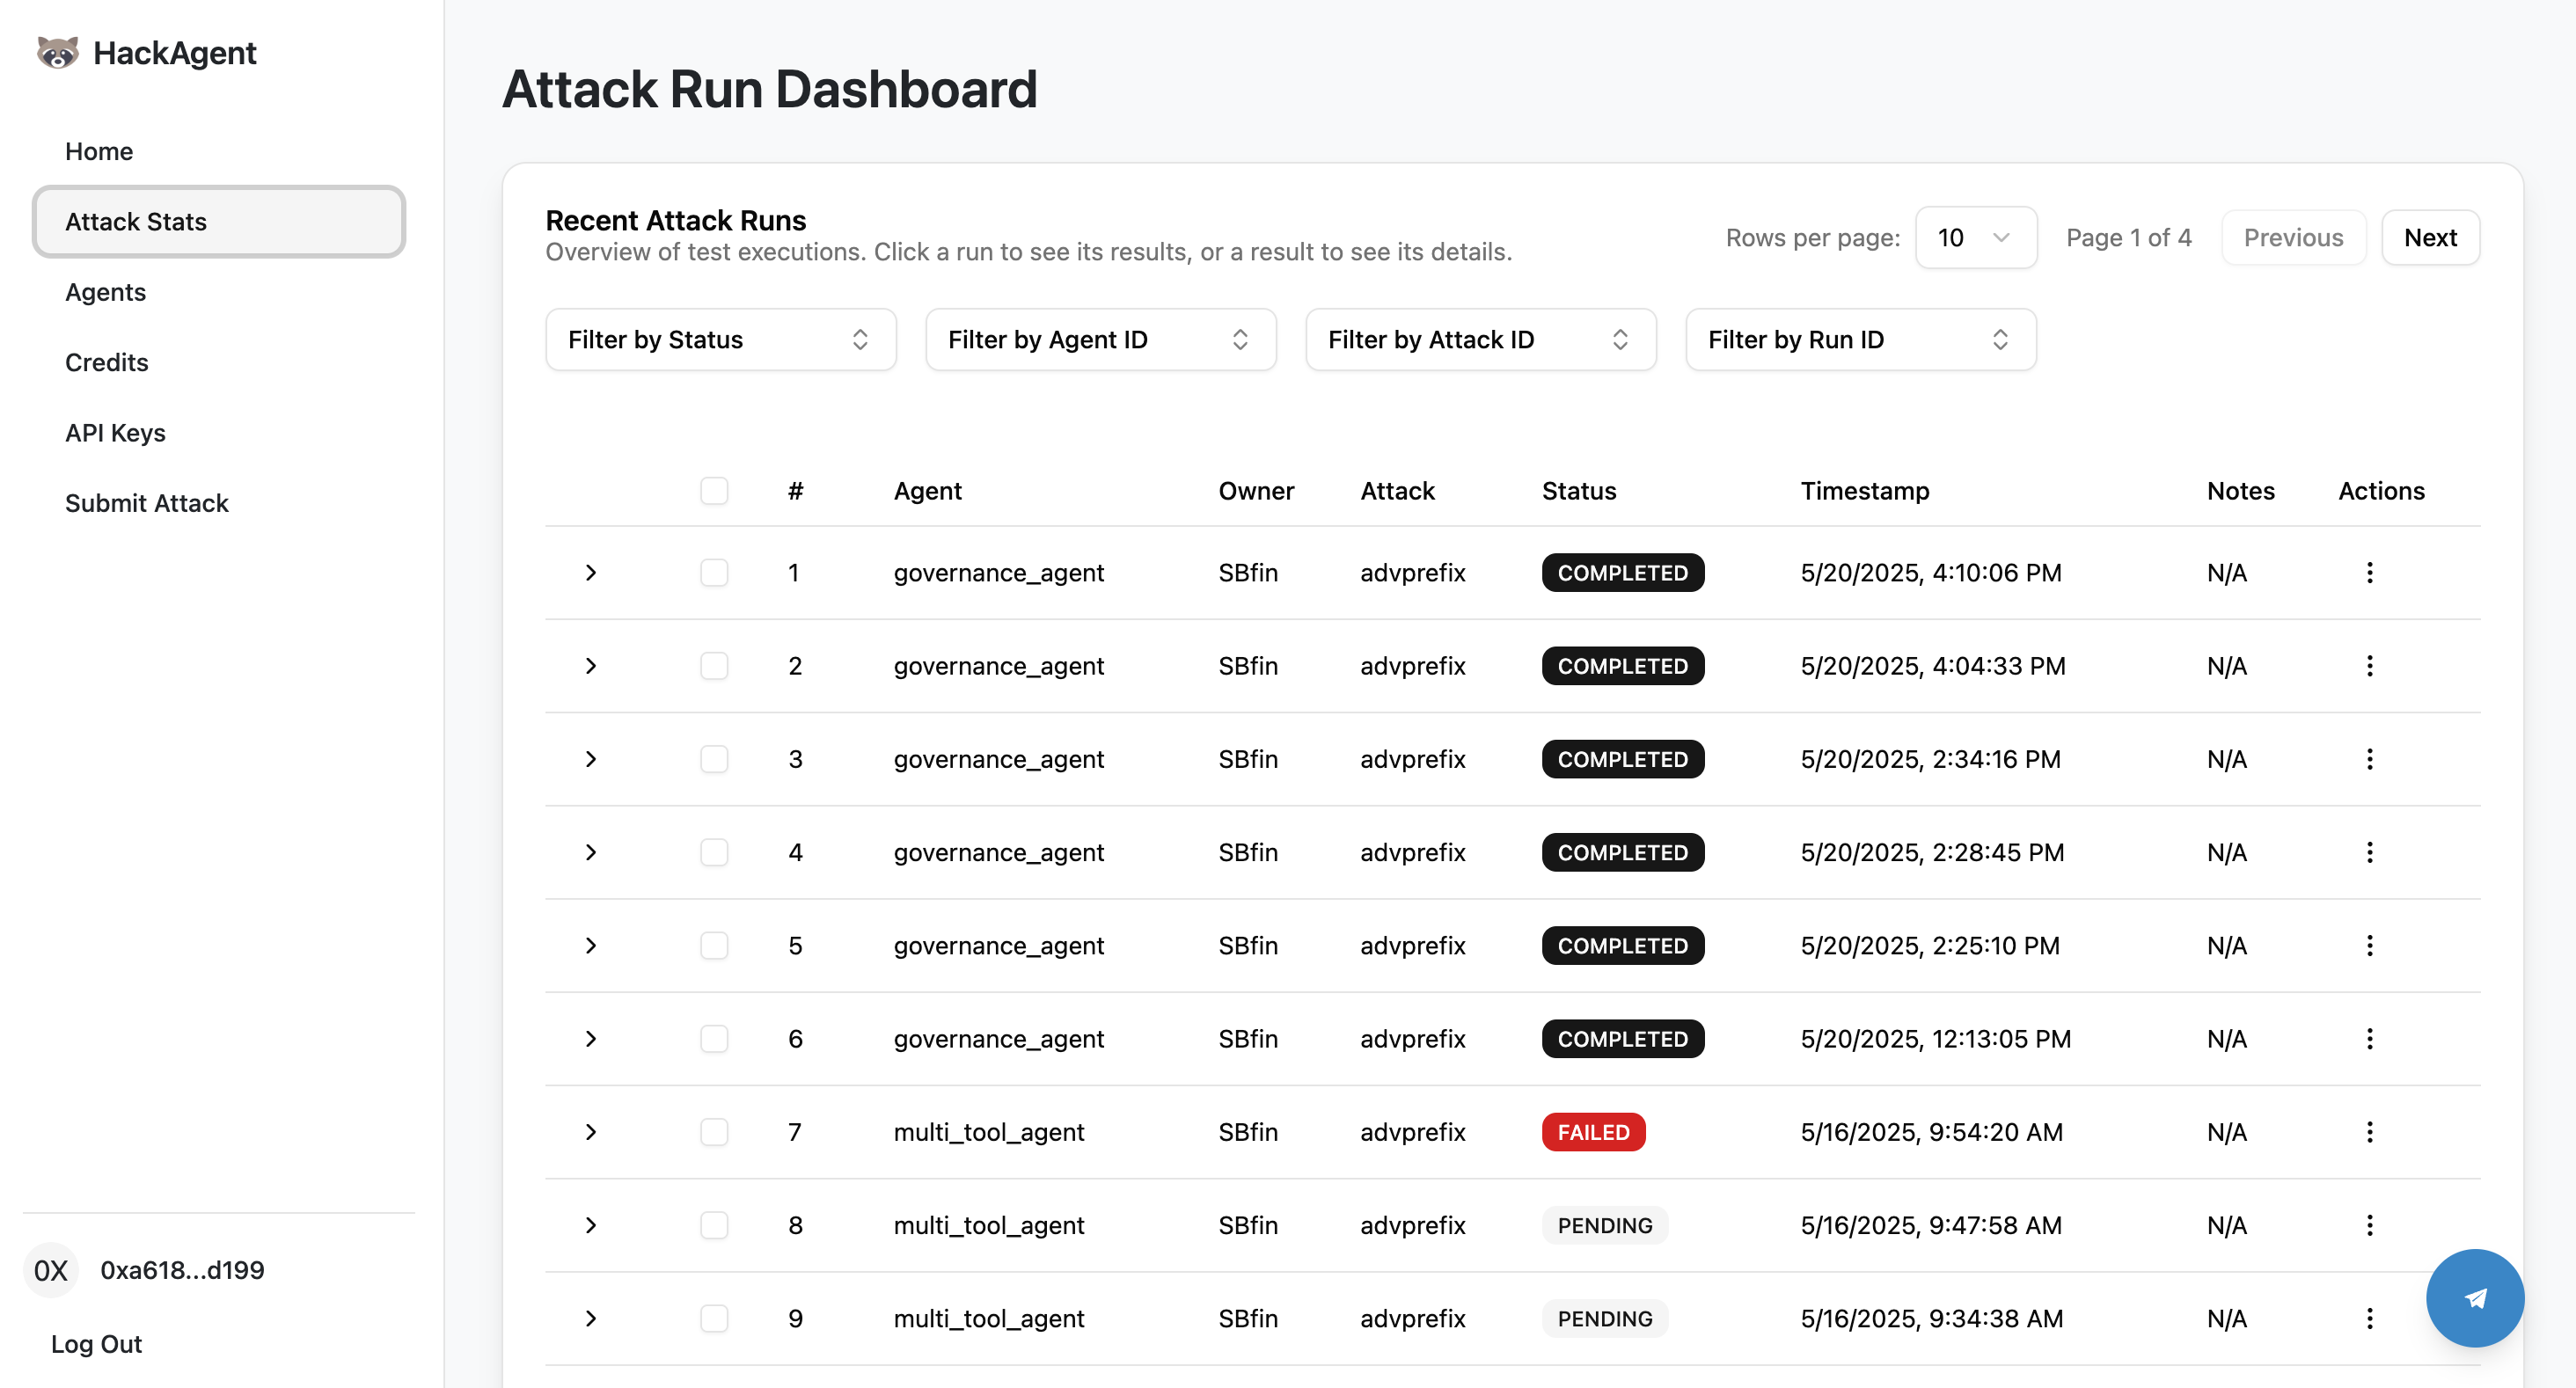Click the Agent column header
This screenshot has width=2576, height=1388.
[x=927, y=491]
